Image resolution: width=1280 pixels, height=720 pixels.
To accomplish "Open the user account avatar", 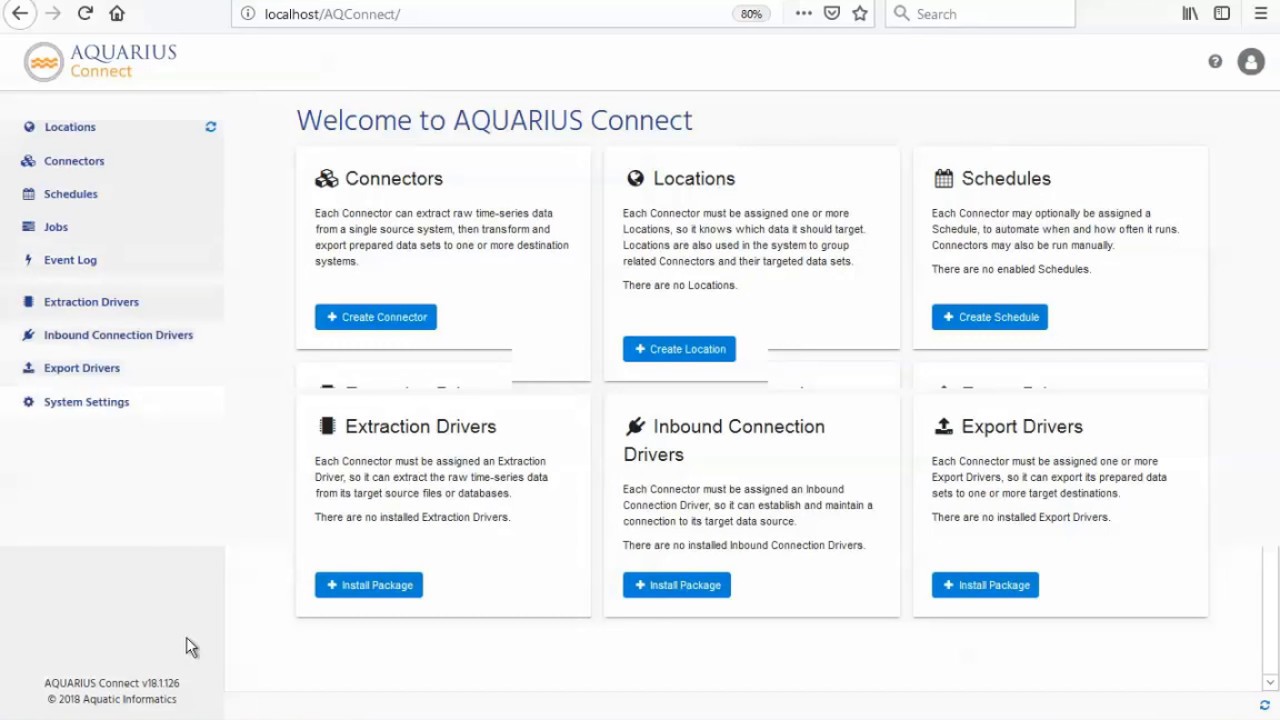I will click(1251, 62).
